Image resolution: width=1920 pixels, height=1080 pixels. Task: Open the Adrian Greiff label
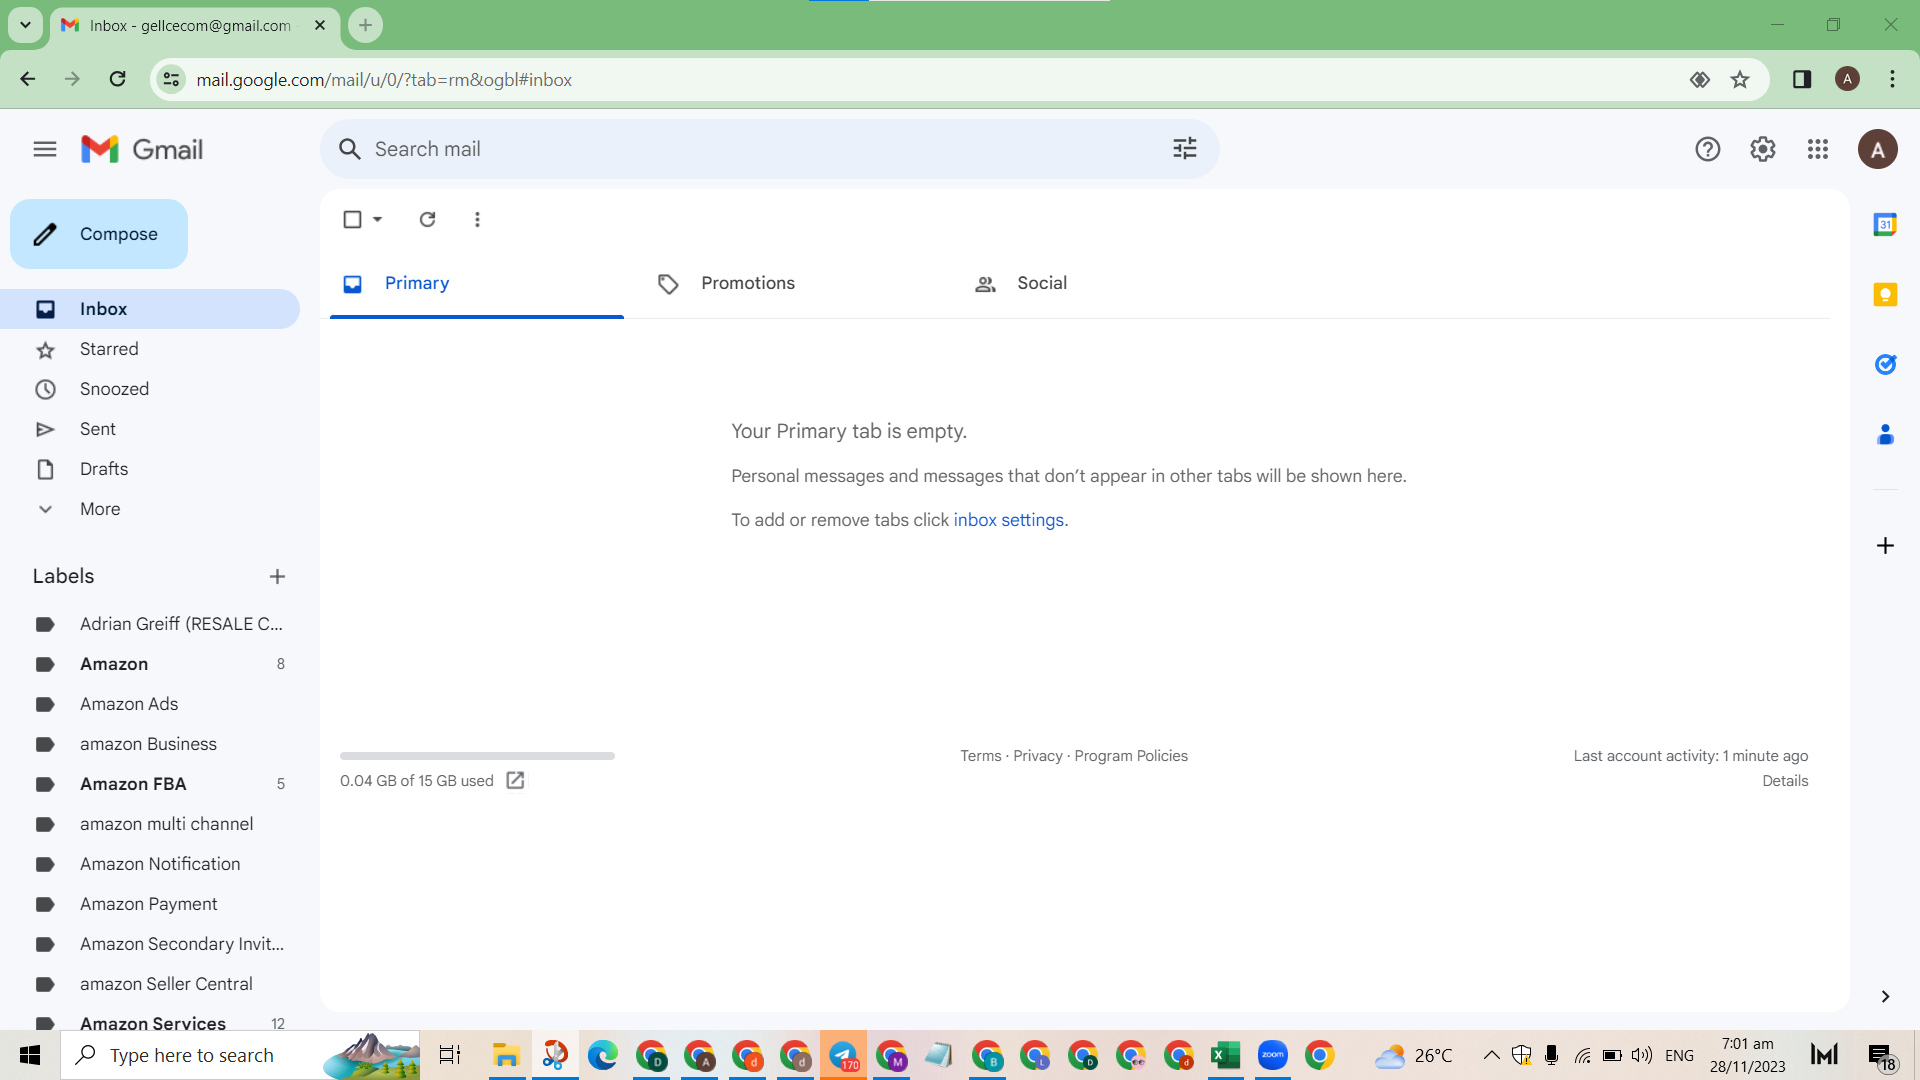[150, 624]
